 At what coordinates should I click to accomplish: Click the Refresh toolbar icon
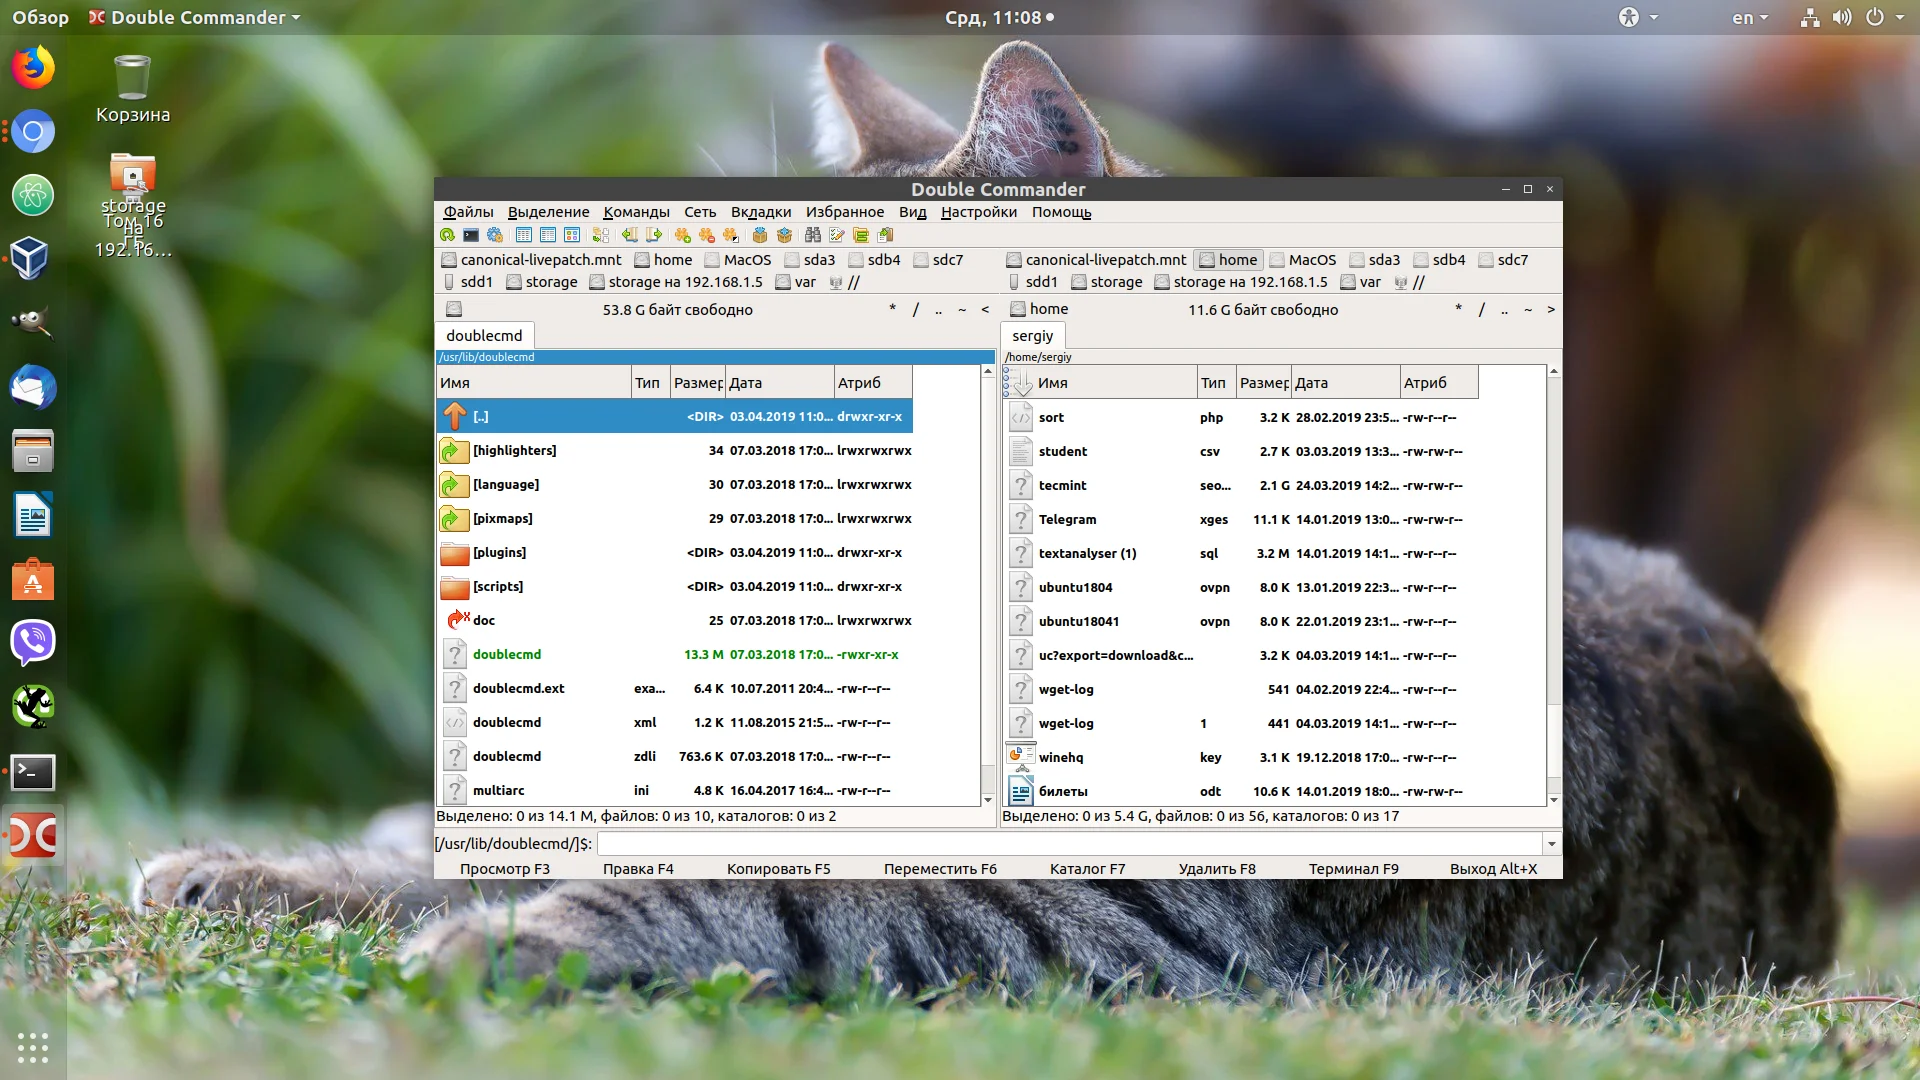(447, 235)
